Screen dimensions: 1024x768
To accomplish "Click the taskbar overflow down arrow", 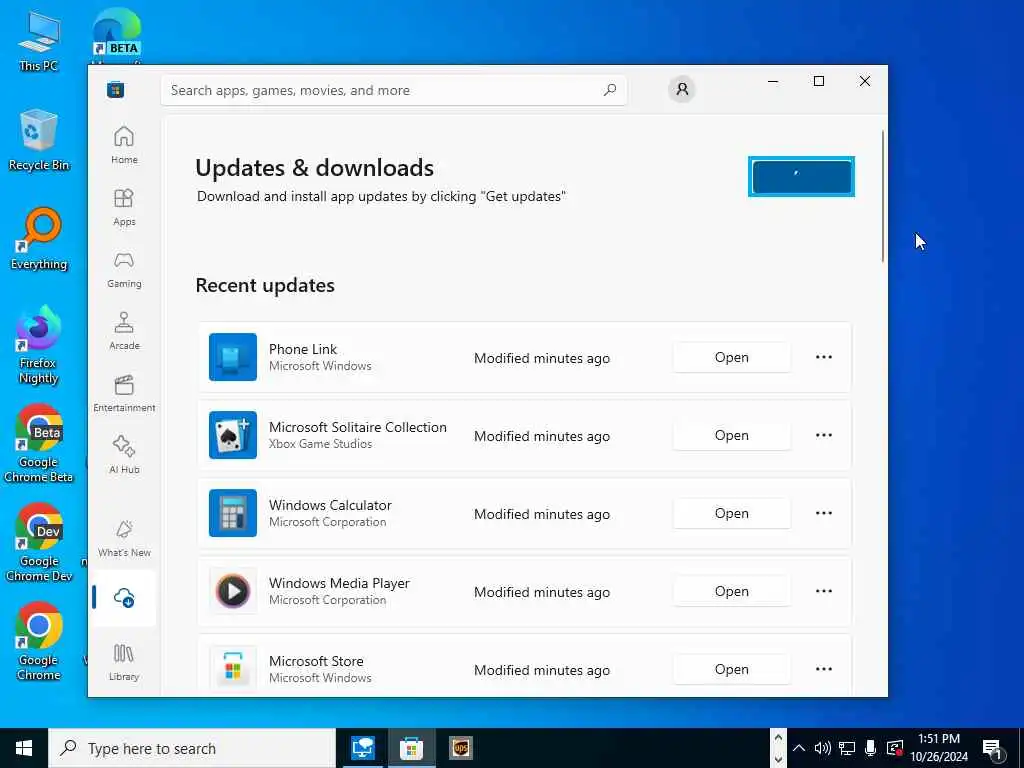I will click(778, 760).
